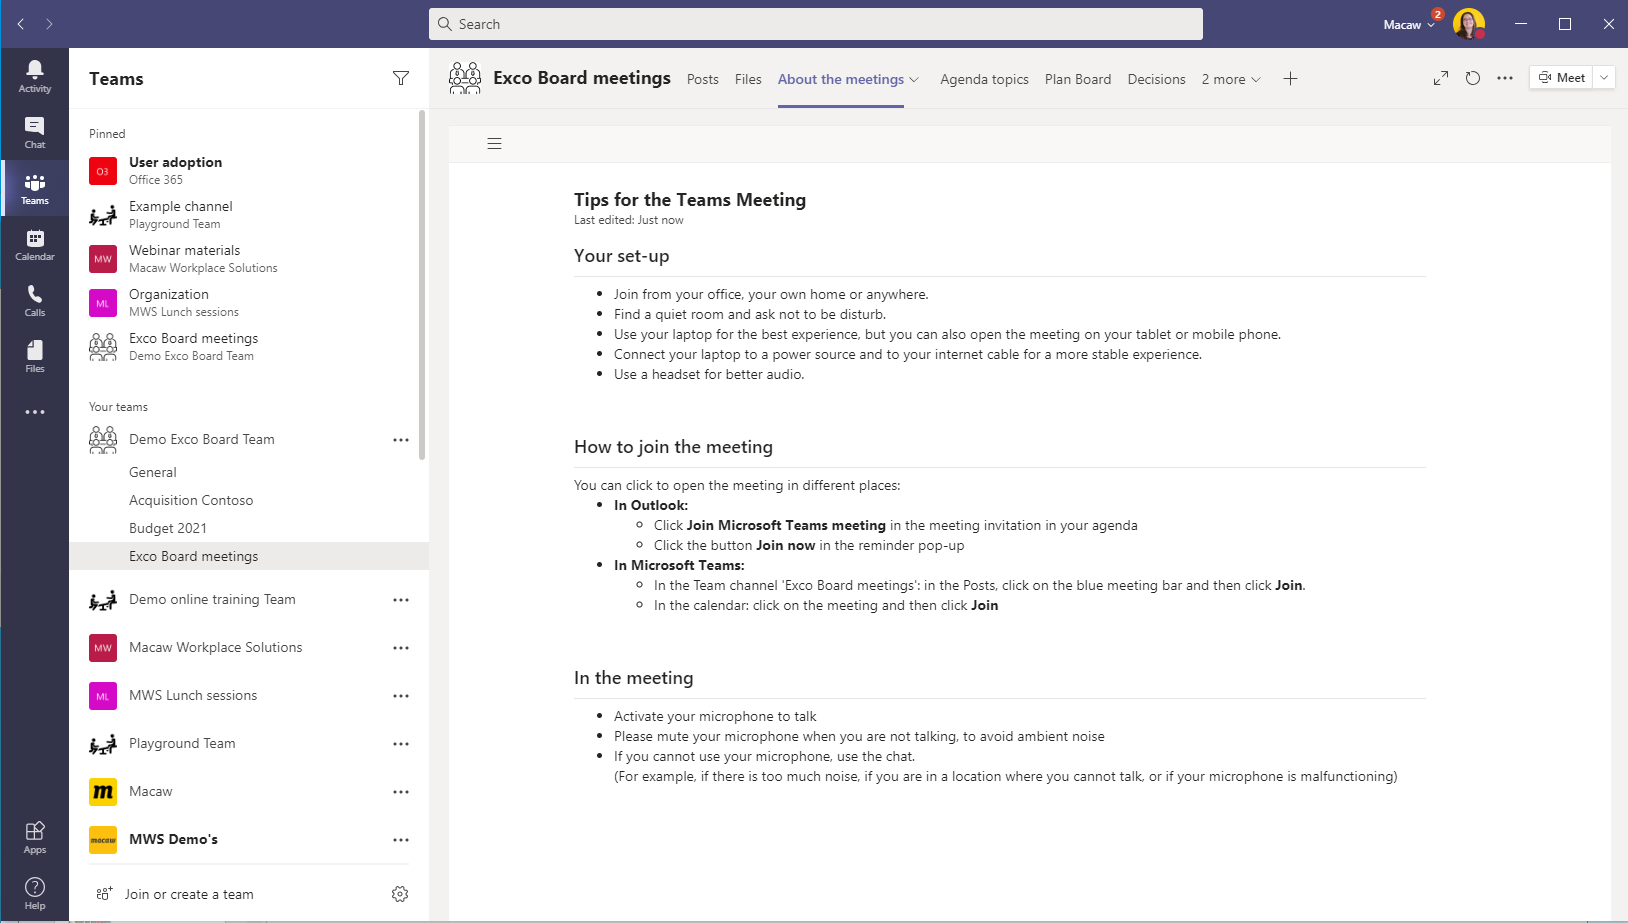1628x923 pixels.
Task: Open the Help menu
Action: [35, 893]
